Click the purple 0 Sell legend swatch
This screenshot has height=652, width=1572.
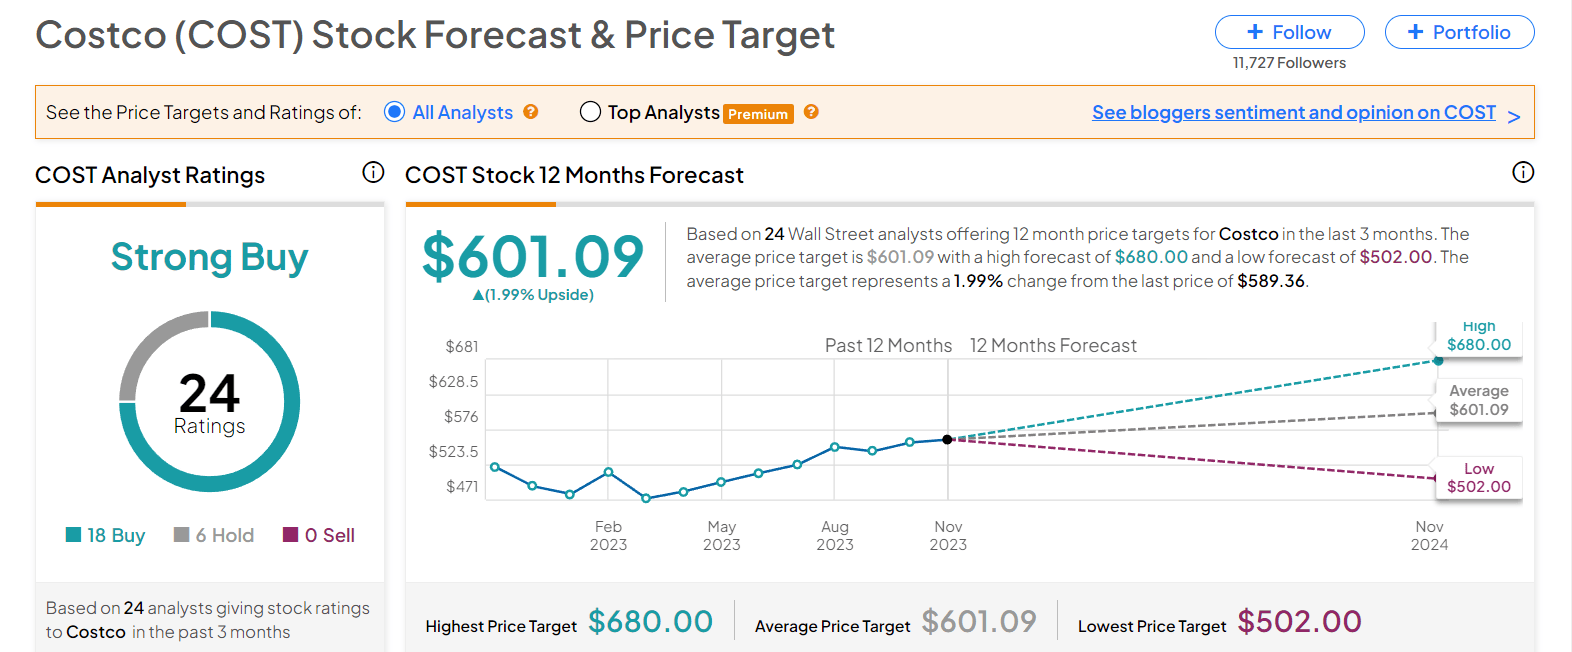click(291, 535)
